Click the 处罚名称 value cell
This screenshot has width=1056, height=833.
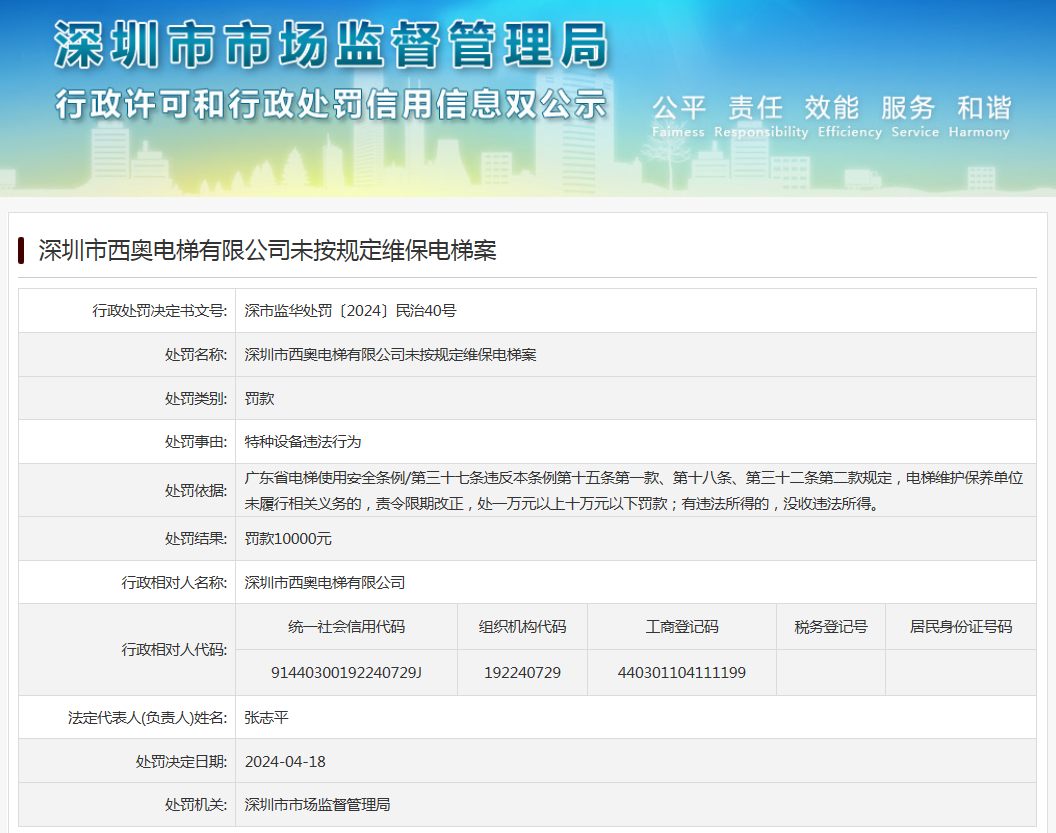click(390, 355)
